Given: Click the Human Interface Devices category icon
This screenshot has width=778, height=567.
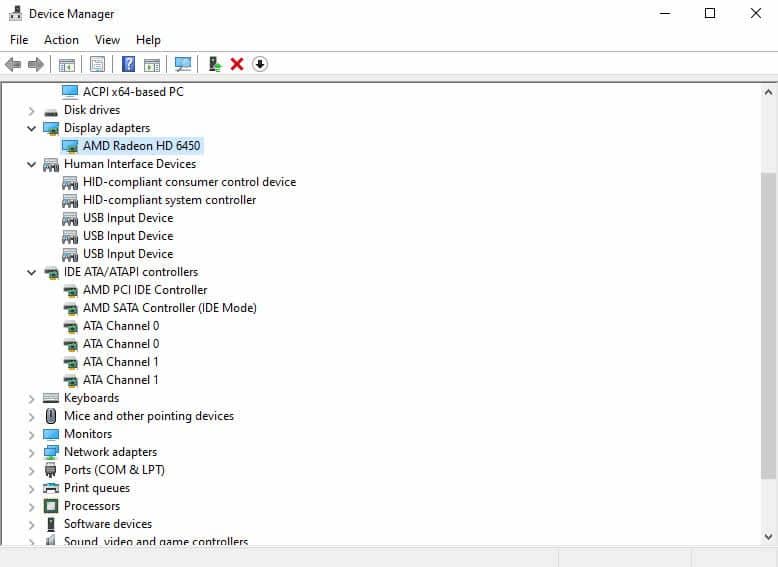Looking at the screenshot, I should tap(51, 165).
